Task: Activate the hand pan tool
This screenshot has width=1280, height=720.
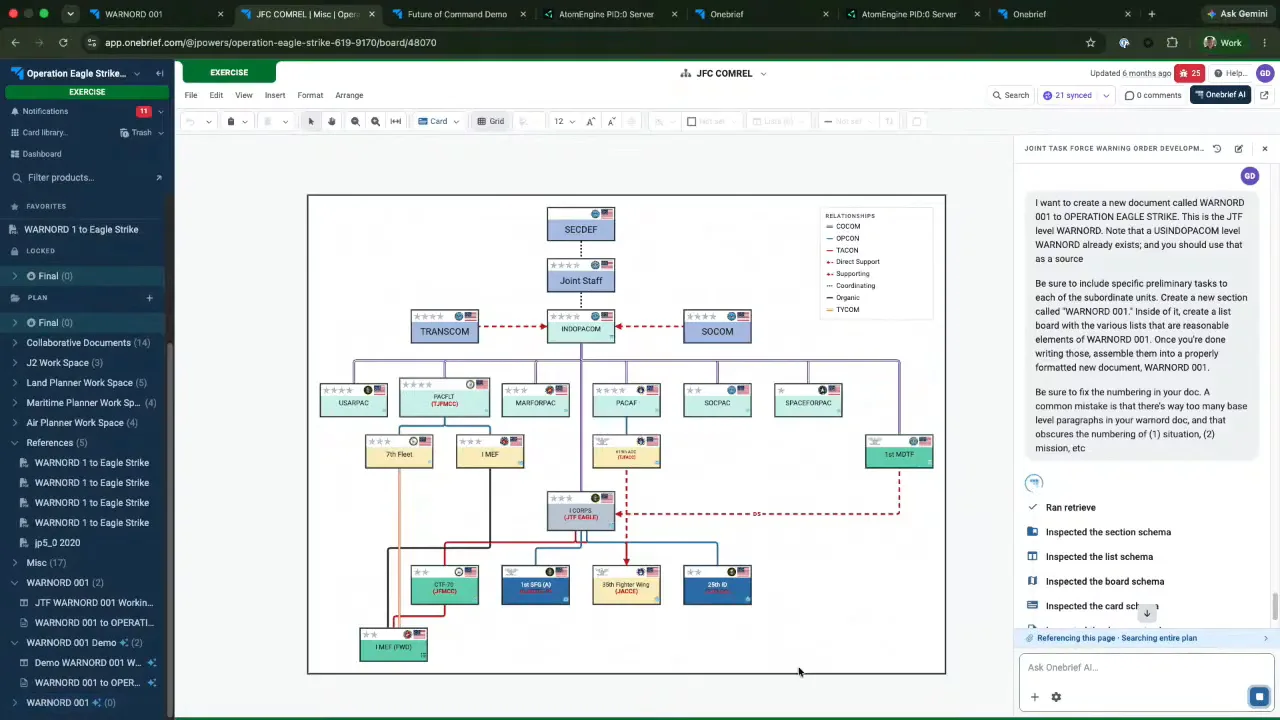Action: 332,121
